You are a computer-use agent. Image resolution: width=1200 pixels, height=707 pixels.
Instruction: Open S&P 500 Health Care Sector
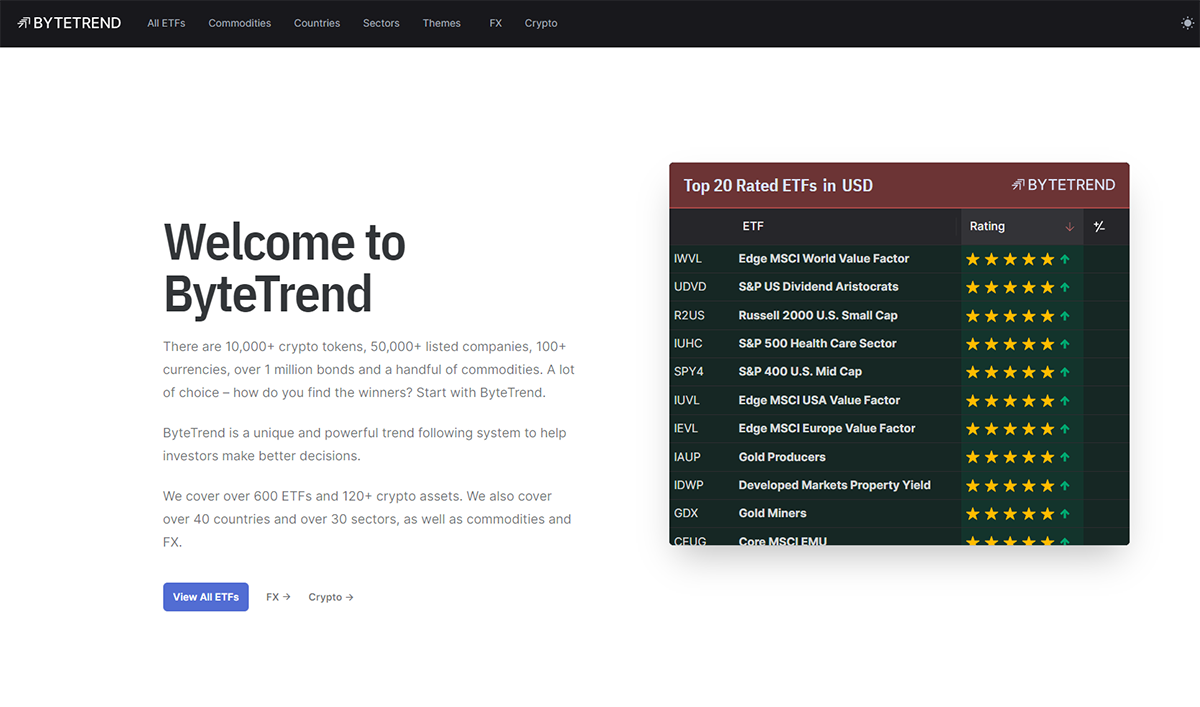point(818,344)
